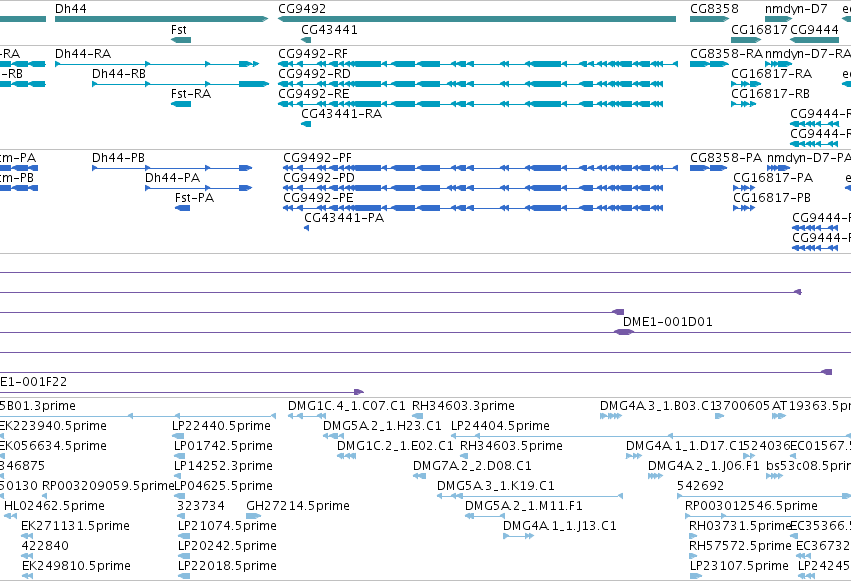Image resolution: width=851 pixels, height=581 pixels.
Task: Select EST EK271131.5prime label
Action: [x=75, y=526]
